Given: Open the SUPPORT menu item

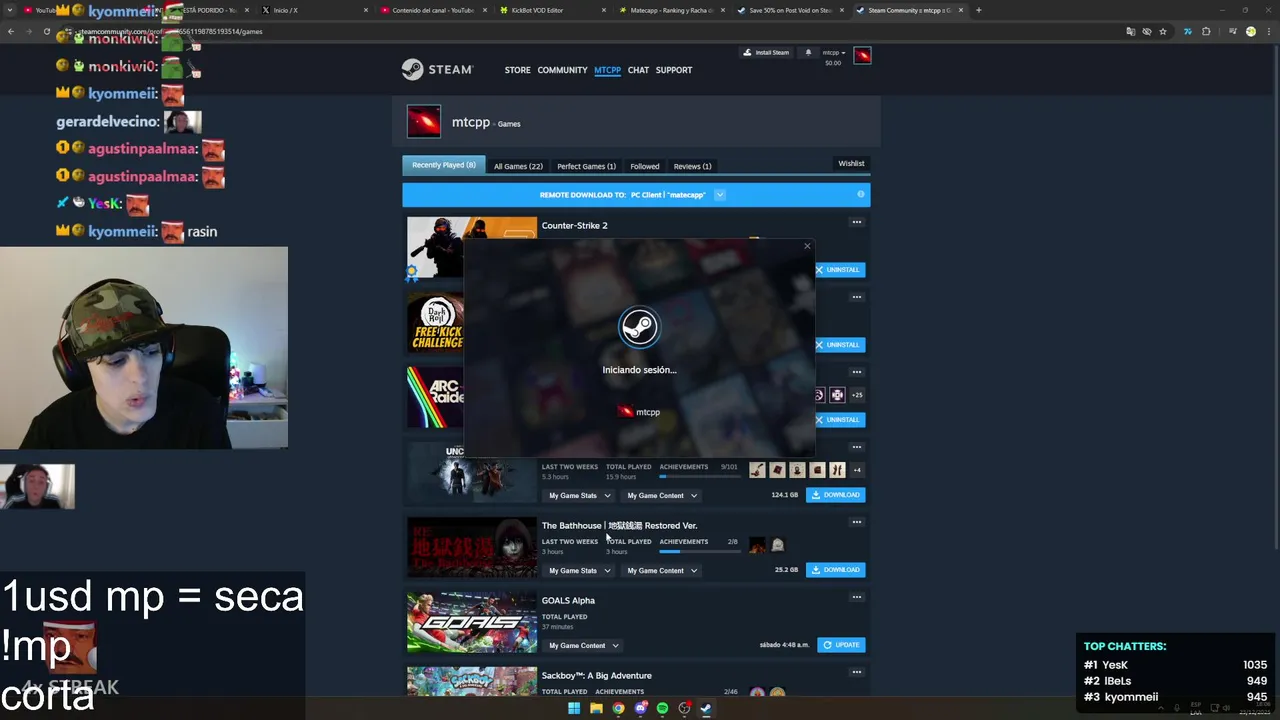Looking at the screenshot, I should tap(674, 70).
